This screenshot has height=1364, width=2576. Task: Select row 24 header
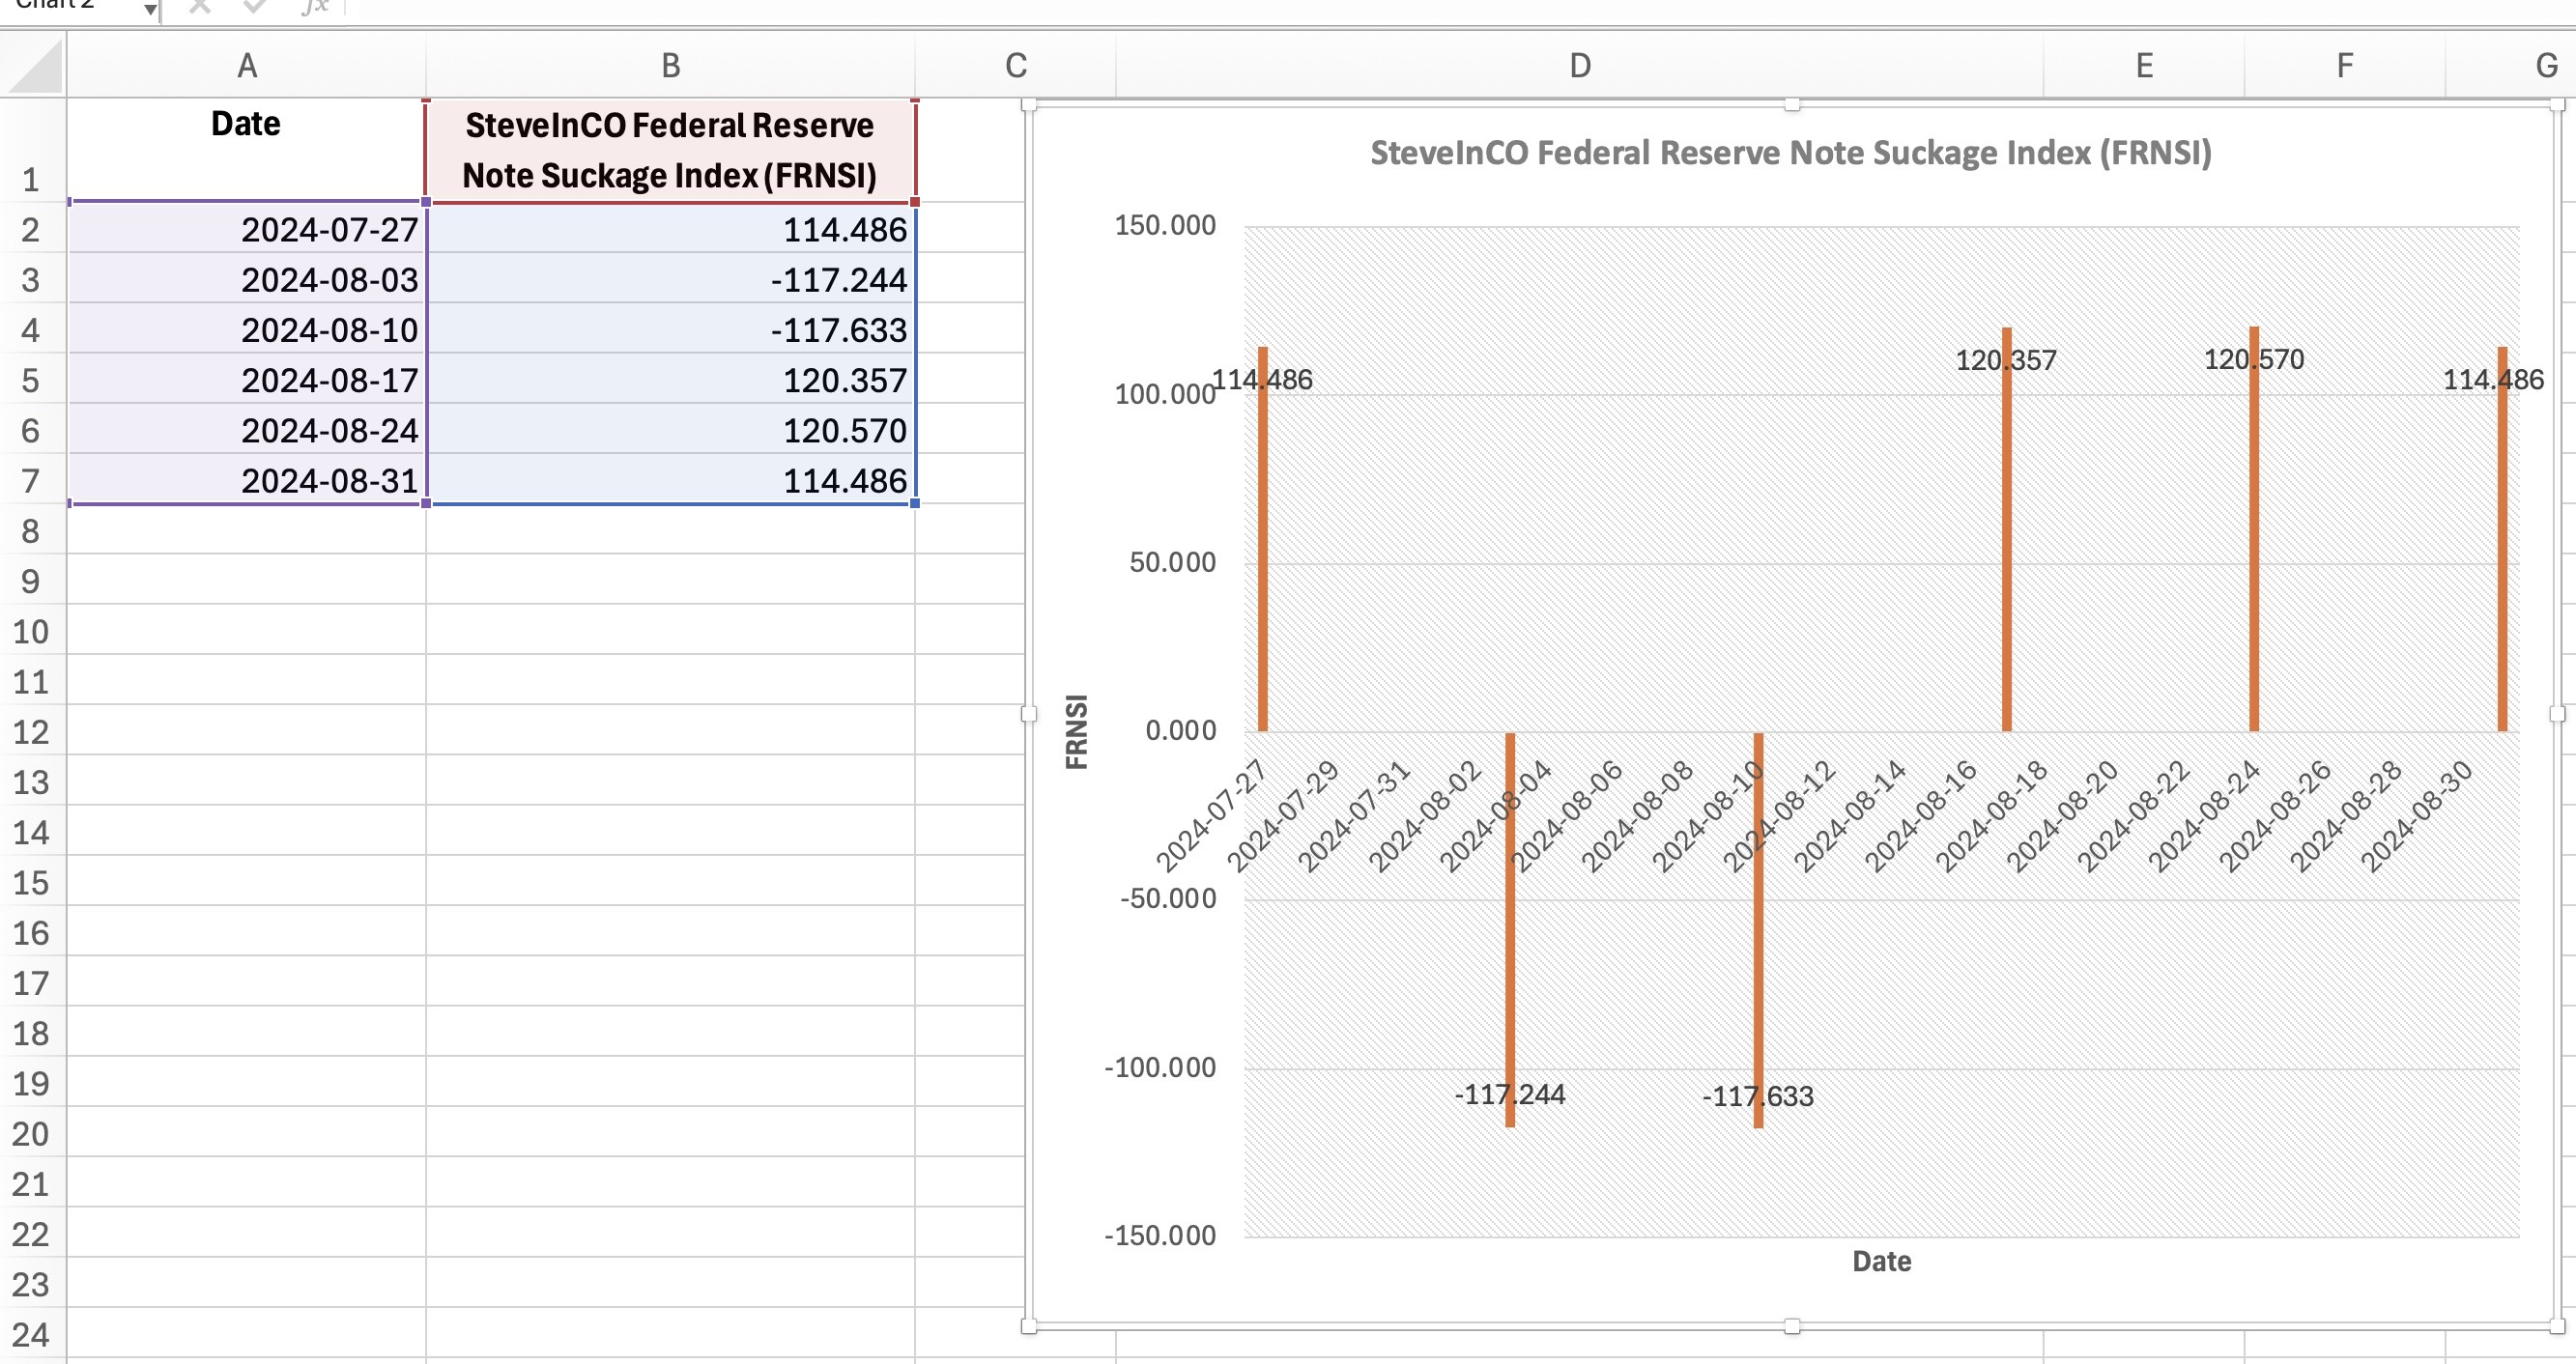point(31,1335)
